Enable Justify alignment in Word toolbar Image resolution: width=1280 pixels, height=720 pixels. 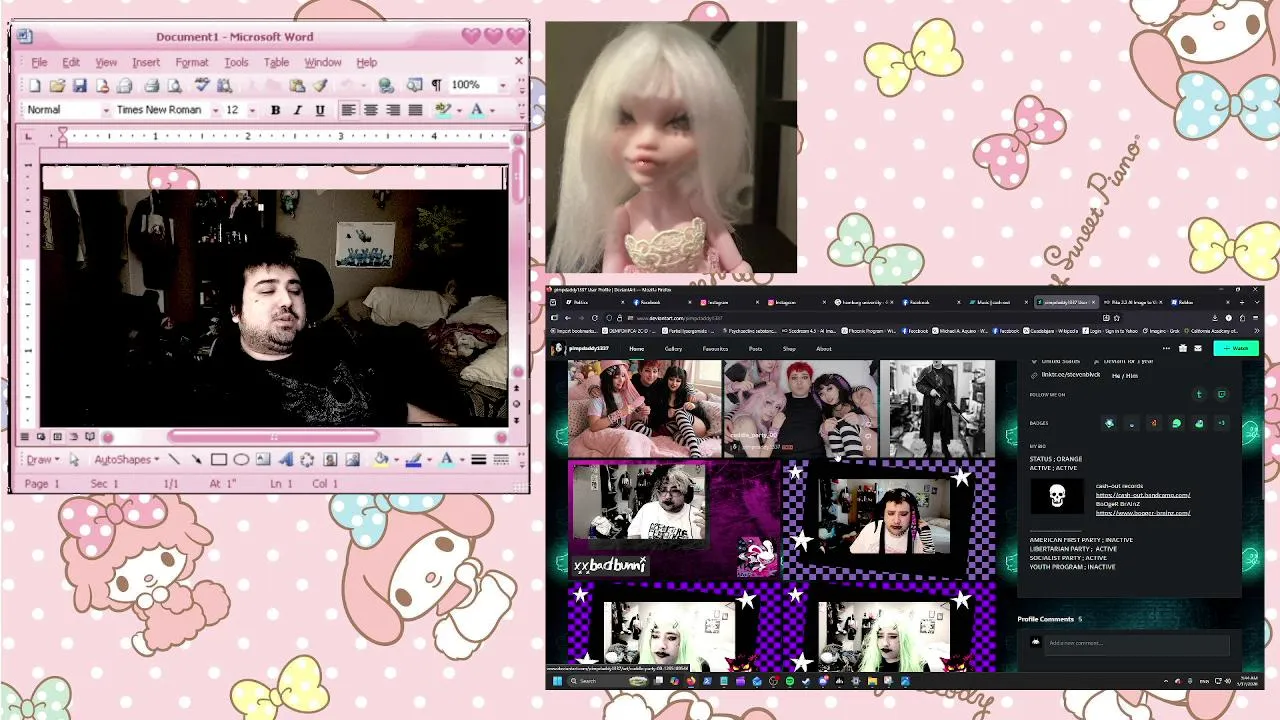coord(415,110)
